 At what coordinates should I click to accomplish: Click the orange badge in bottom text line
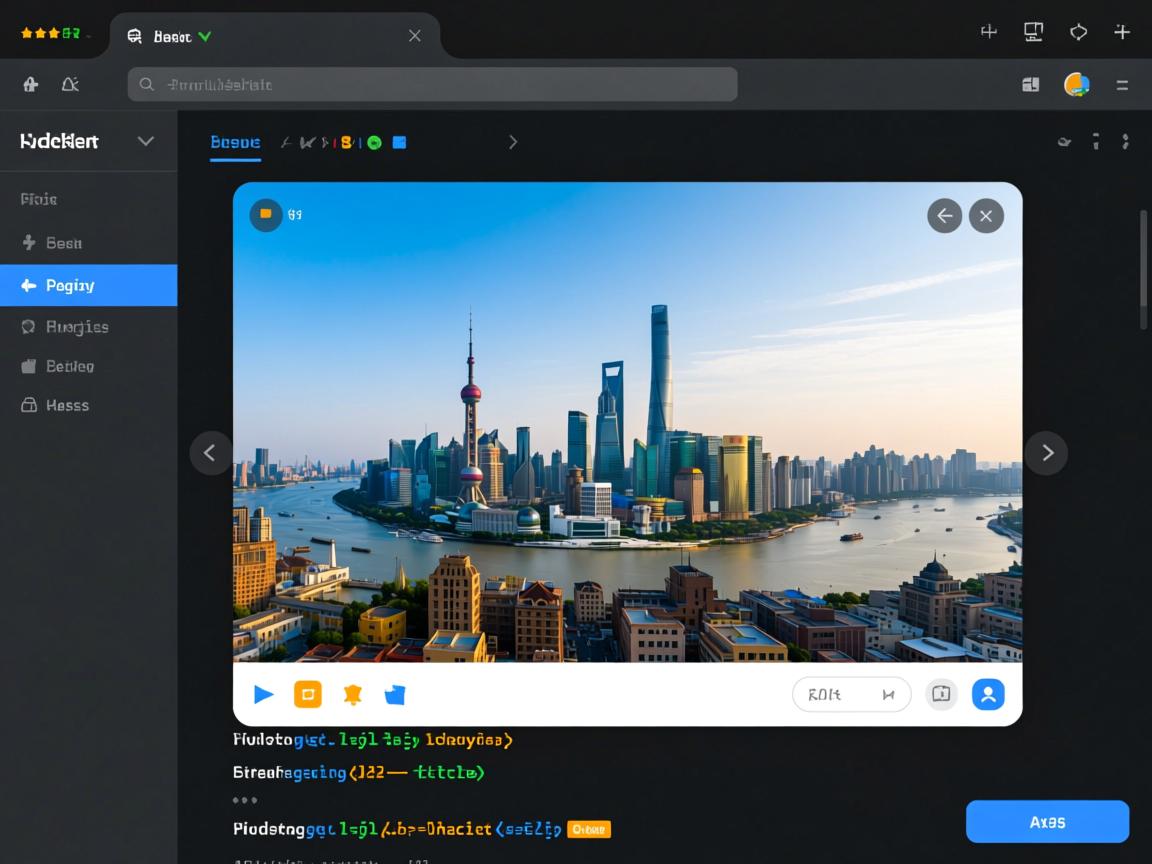[588, 829]
